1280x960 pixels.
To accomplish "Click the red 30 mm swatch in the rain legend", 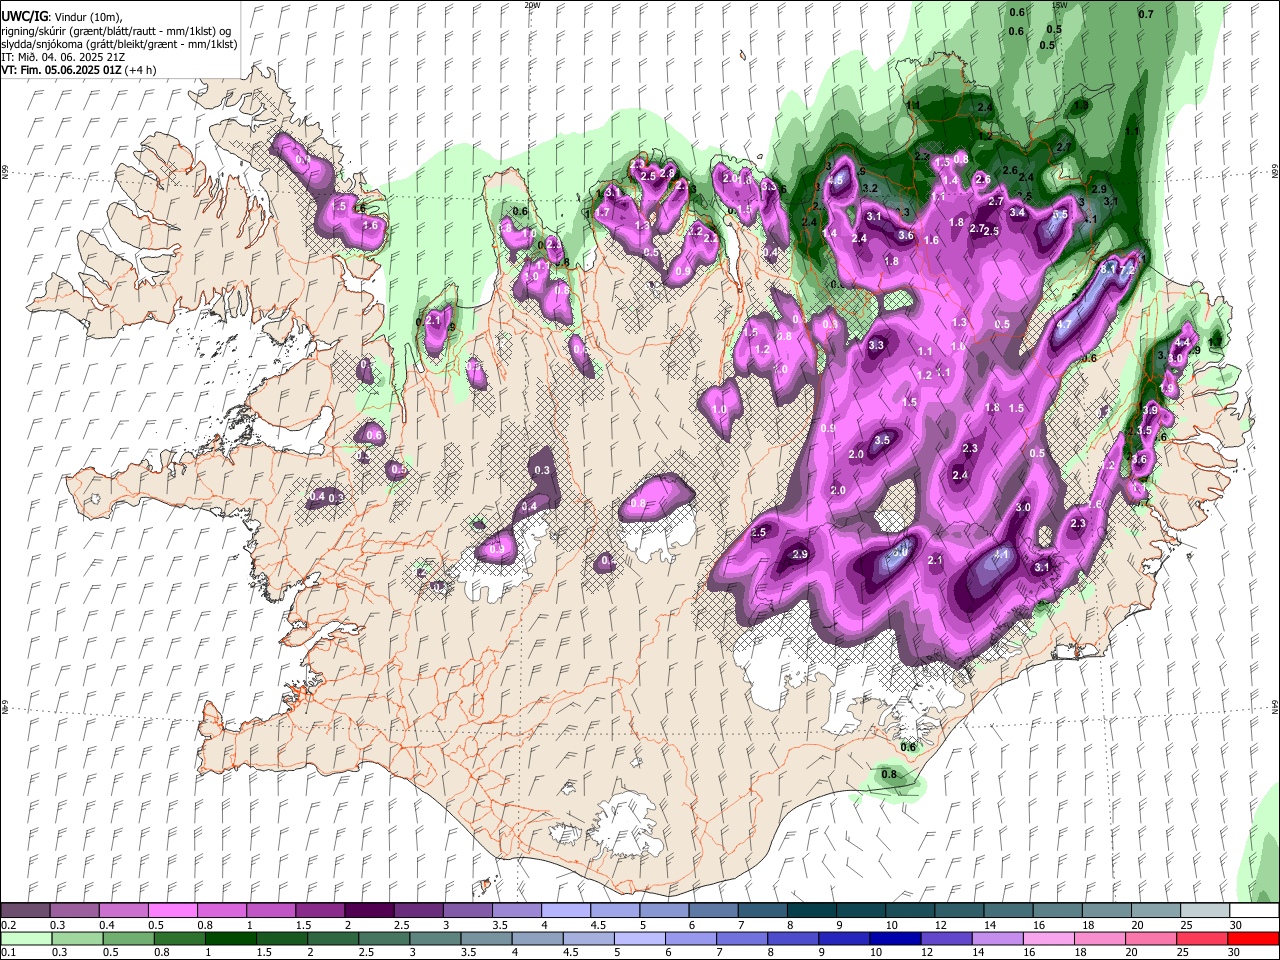I will [1254, 938].
